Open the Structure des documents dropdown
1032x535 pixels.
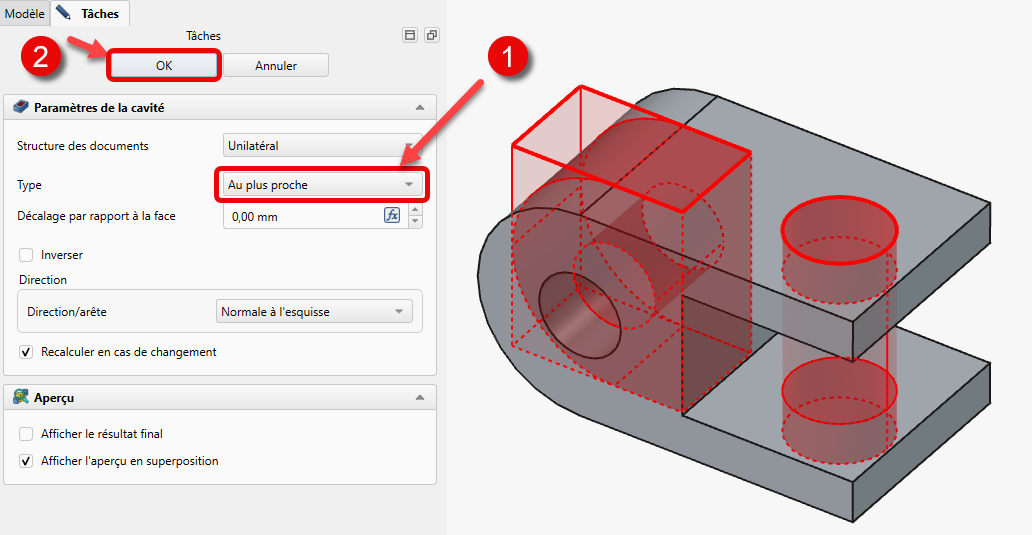tap(318, 146)
